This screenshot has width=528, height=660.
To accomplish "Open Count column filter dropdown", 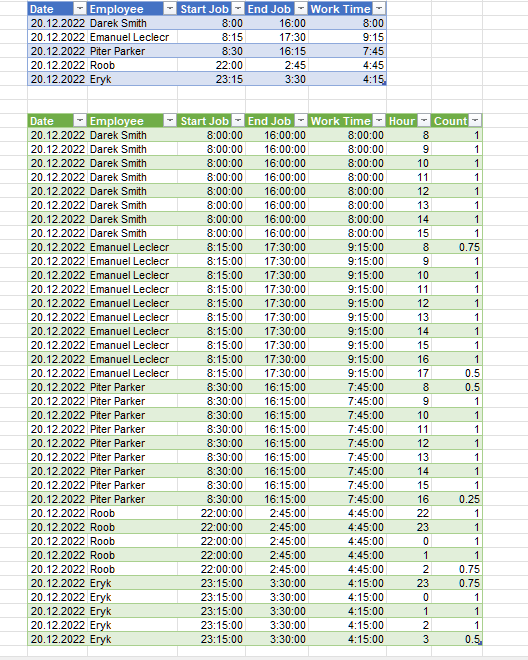I will tap(475, 121).
